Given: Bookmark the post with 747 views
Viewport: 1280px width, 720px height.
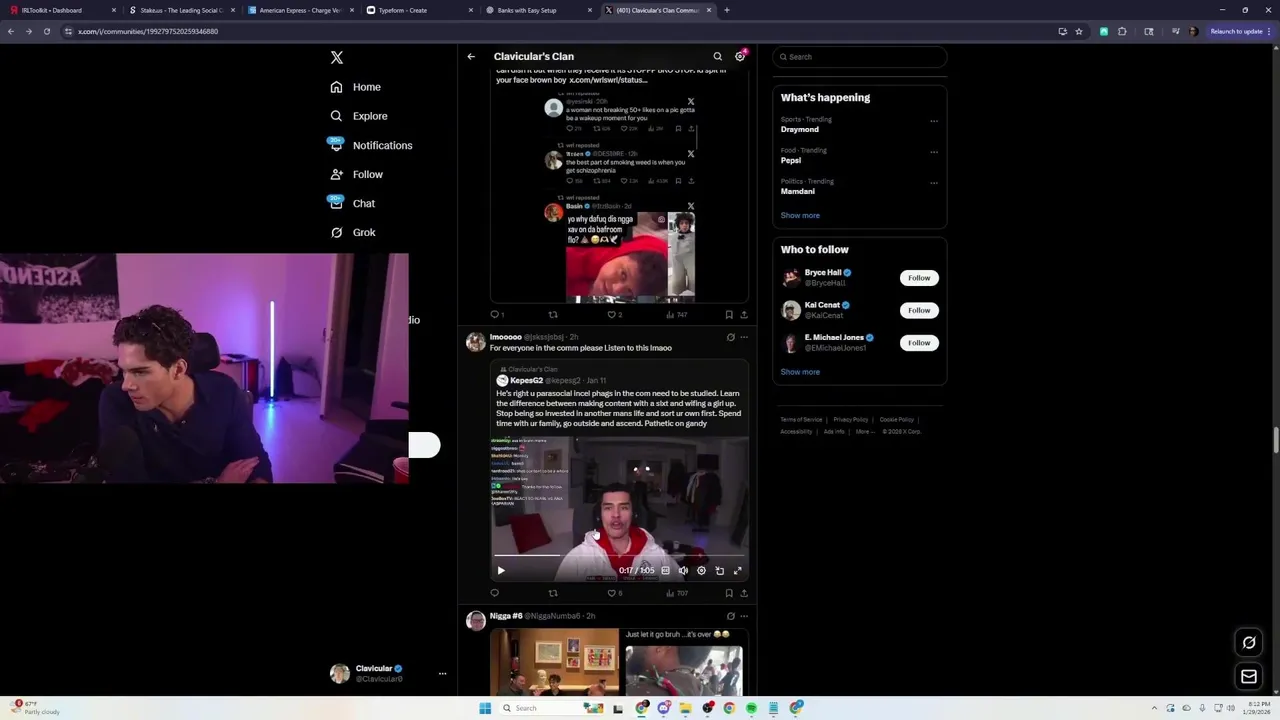Looking at the screenshot, I should (x=728, y=314).
